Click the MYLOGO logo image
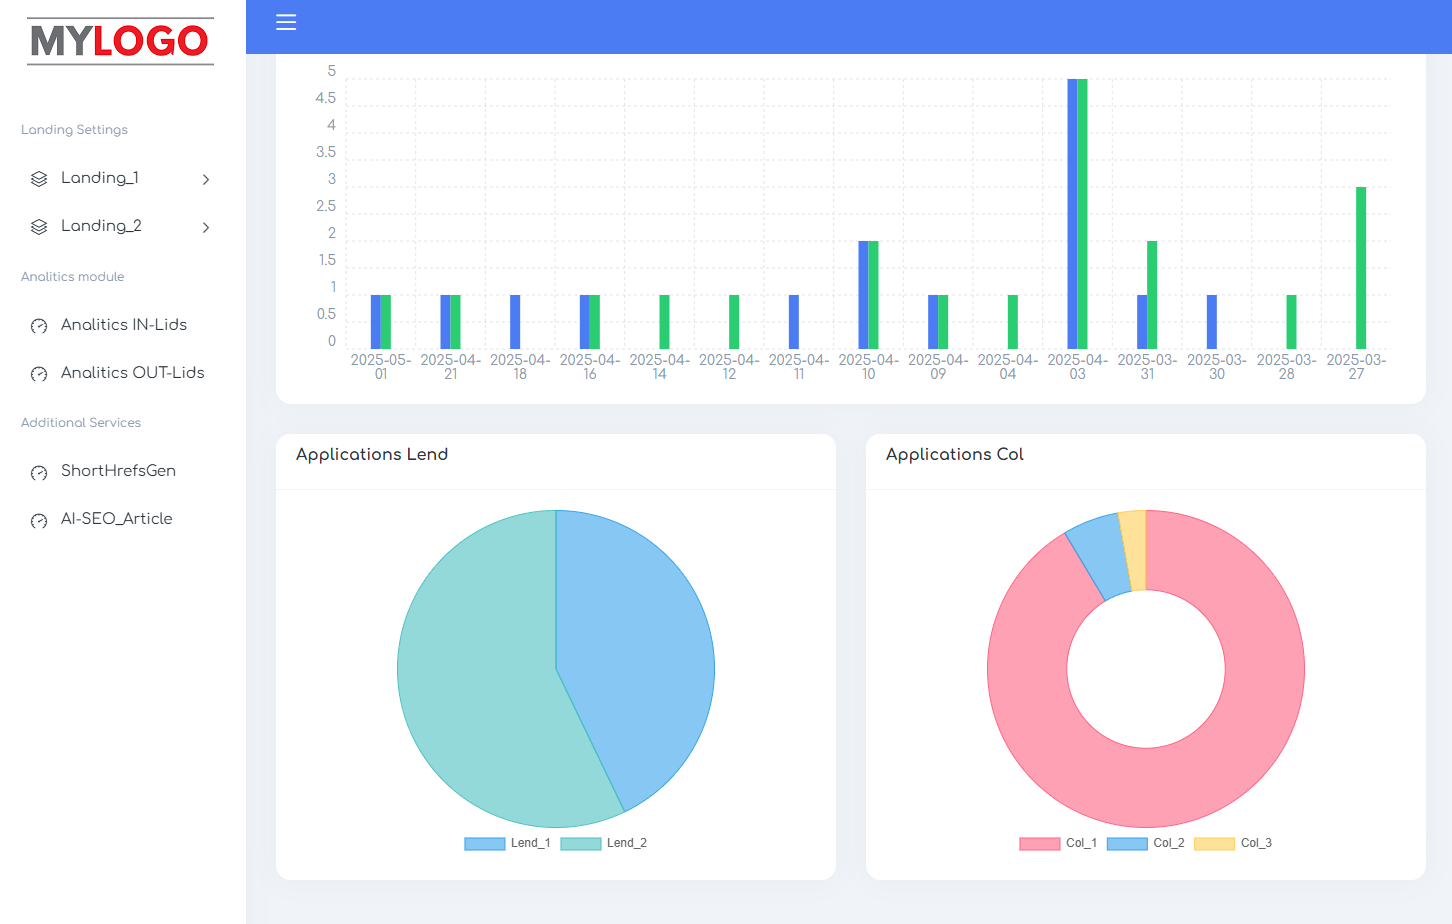The width and height of the screenshot is (1452, 924). [x=120, y=41]
